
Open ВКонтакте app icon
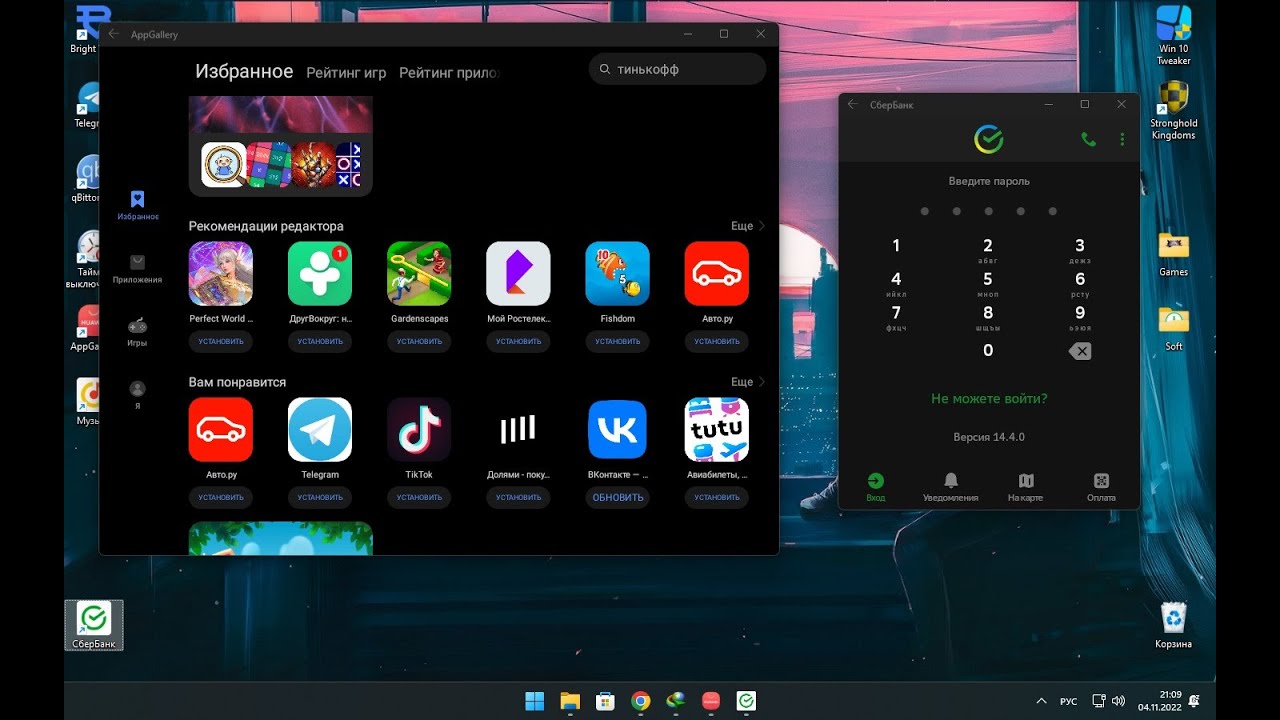point(617,429)
